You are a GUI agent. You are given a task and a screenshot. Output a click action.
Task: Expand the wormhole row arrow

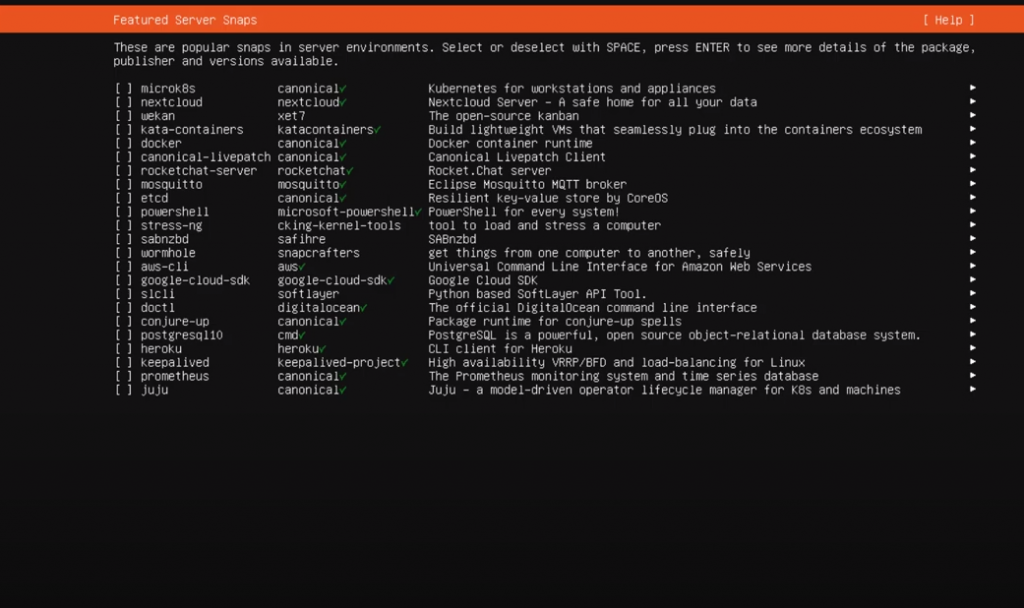972,252
